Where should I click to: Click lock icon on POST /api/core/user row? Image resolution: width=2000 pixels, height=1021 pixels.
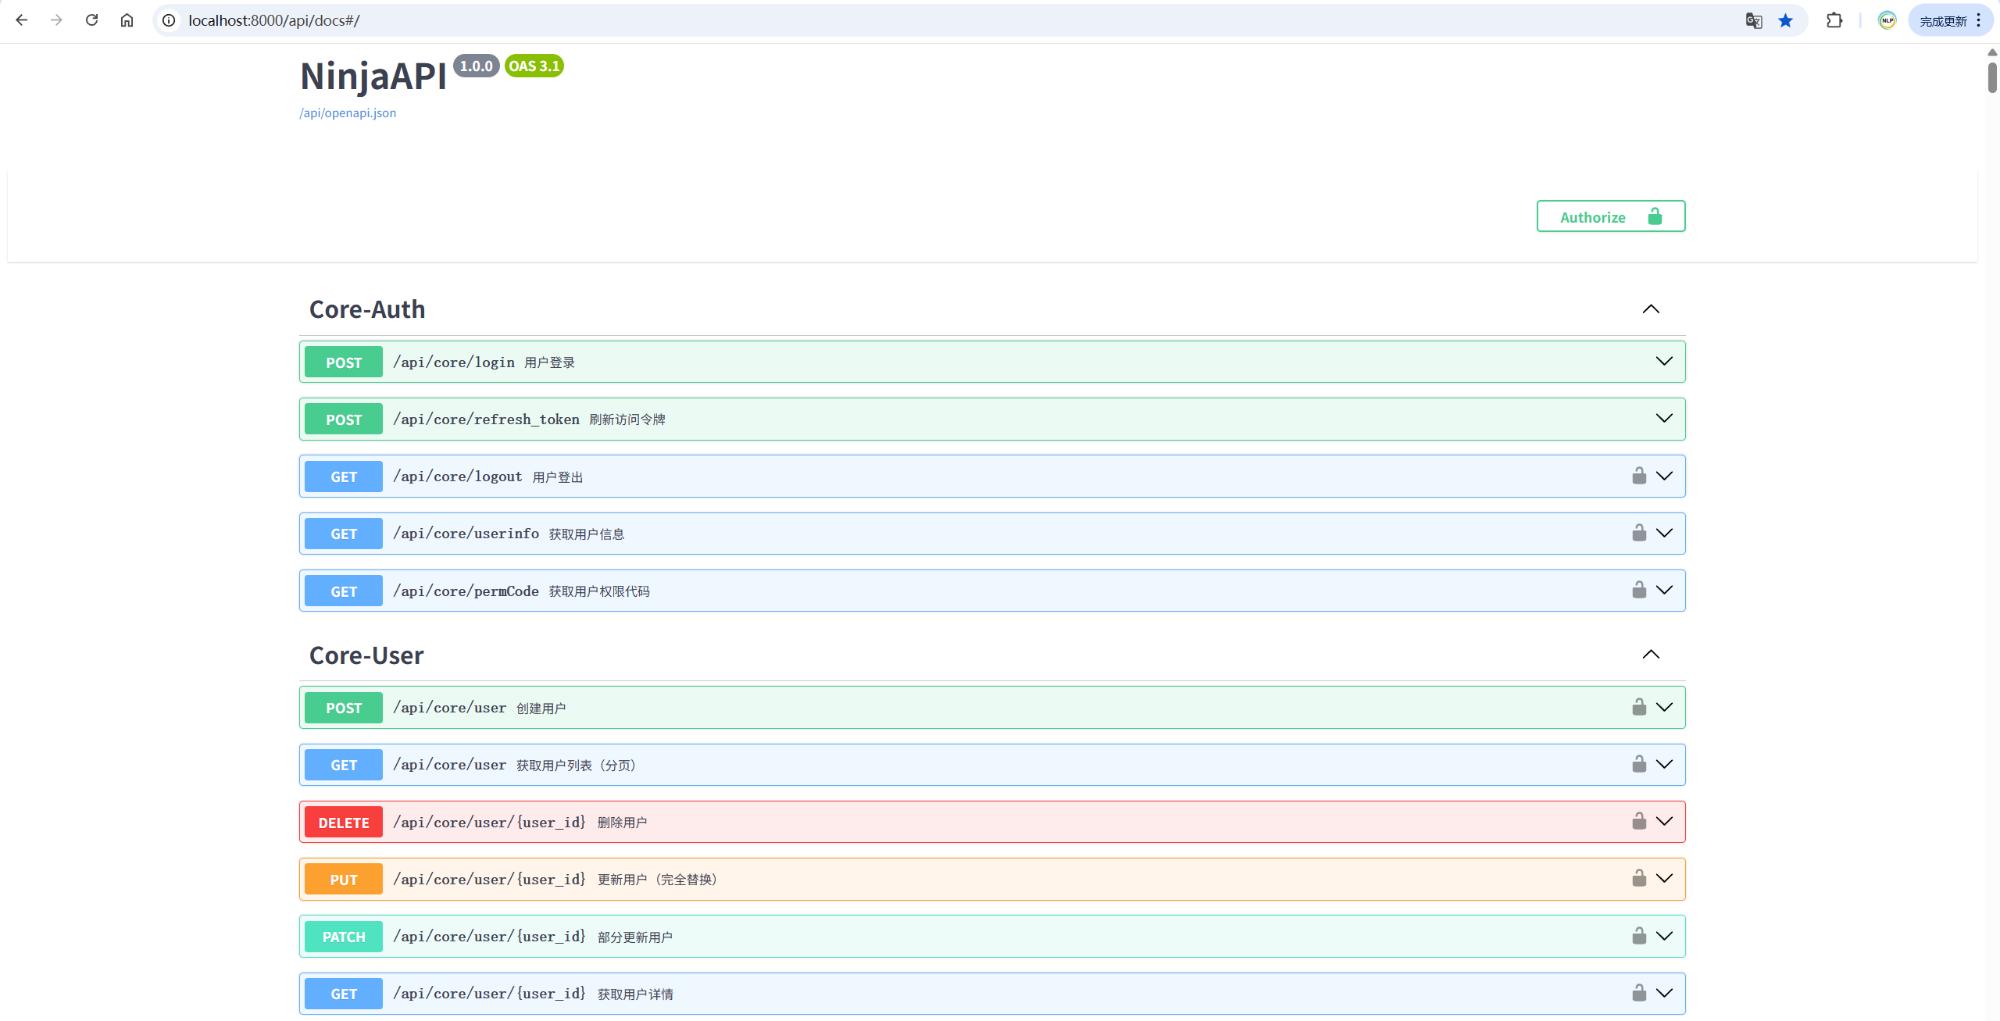[1639, 706]
